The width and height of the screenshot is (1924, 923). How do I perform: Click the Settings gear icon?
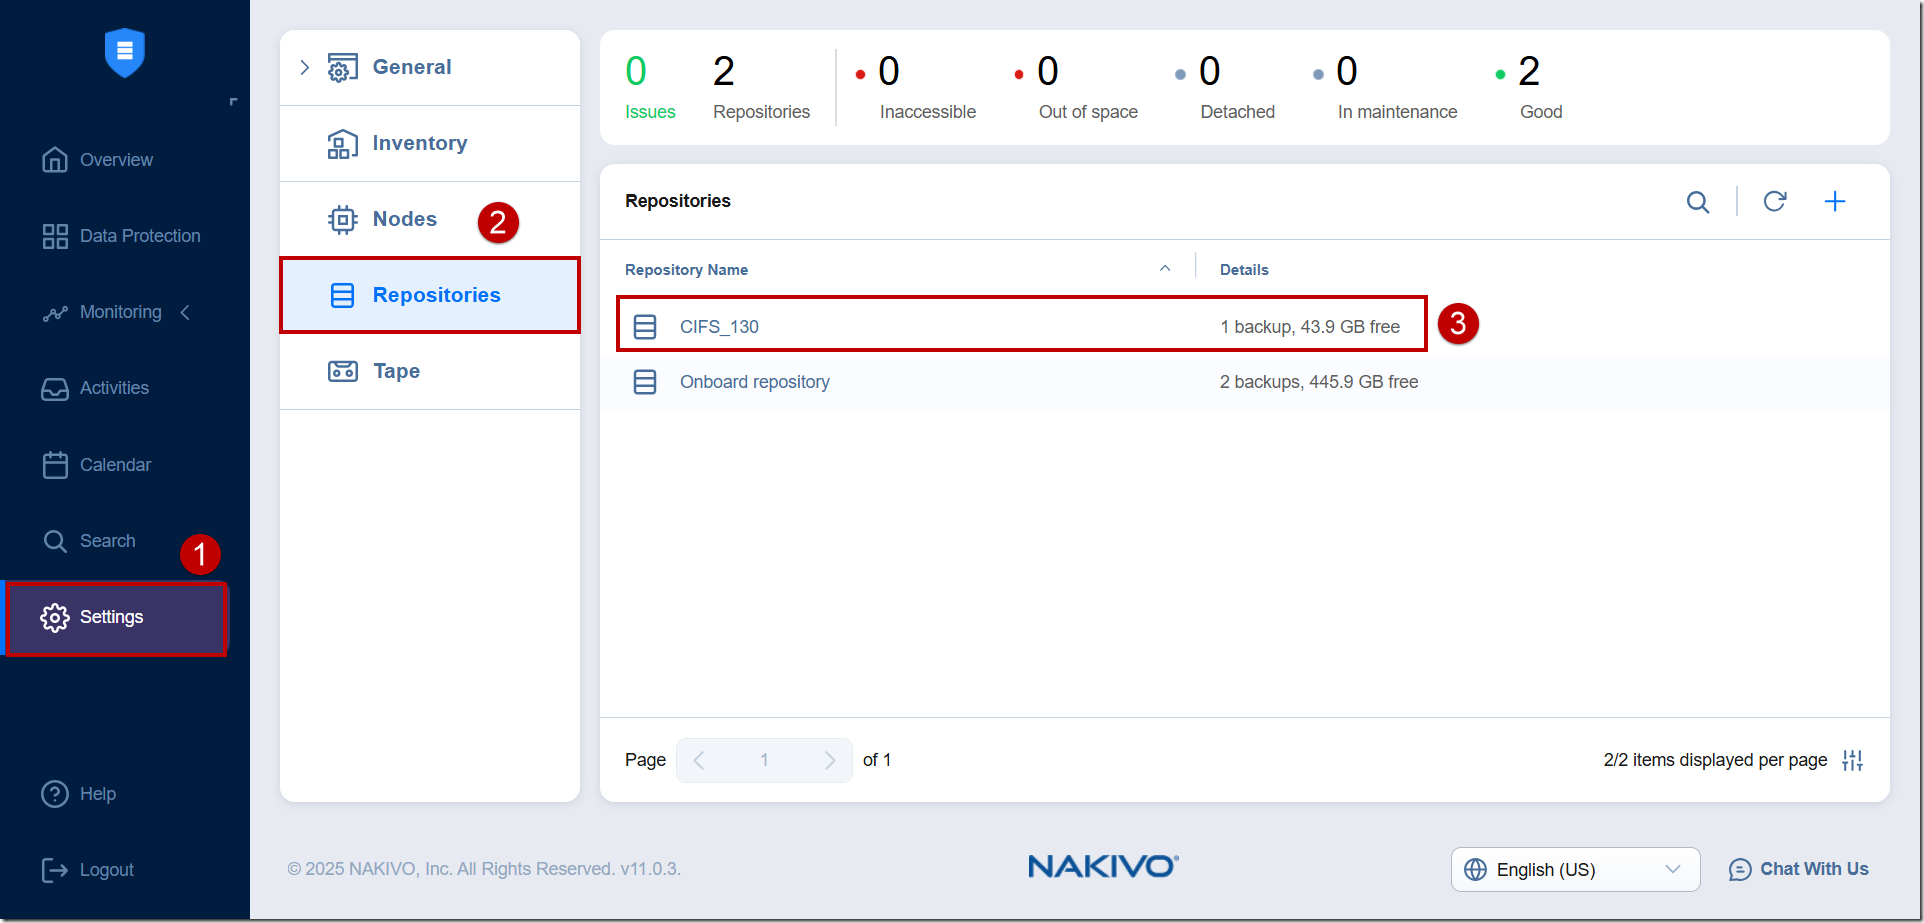tap(55, 618)
